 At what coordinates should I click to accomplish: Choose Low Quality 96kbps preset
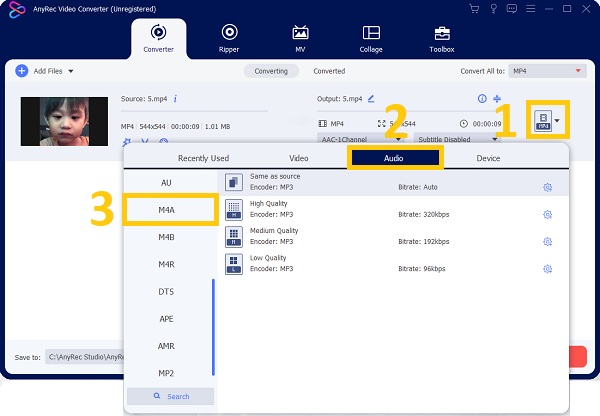click(394, 264)
